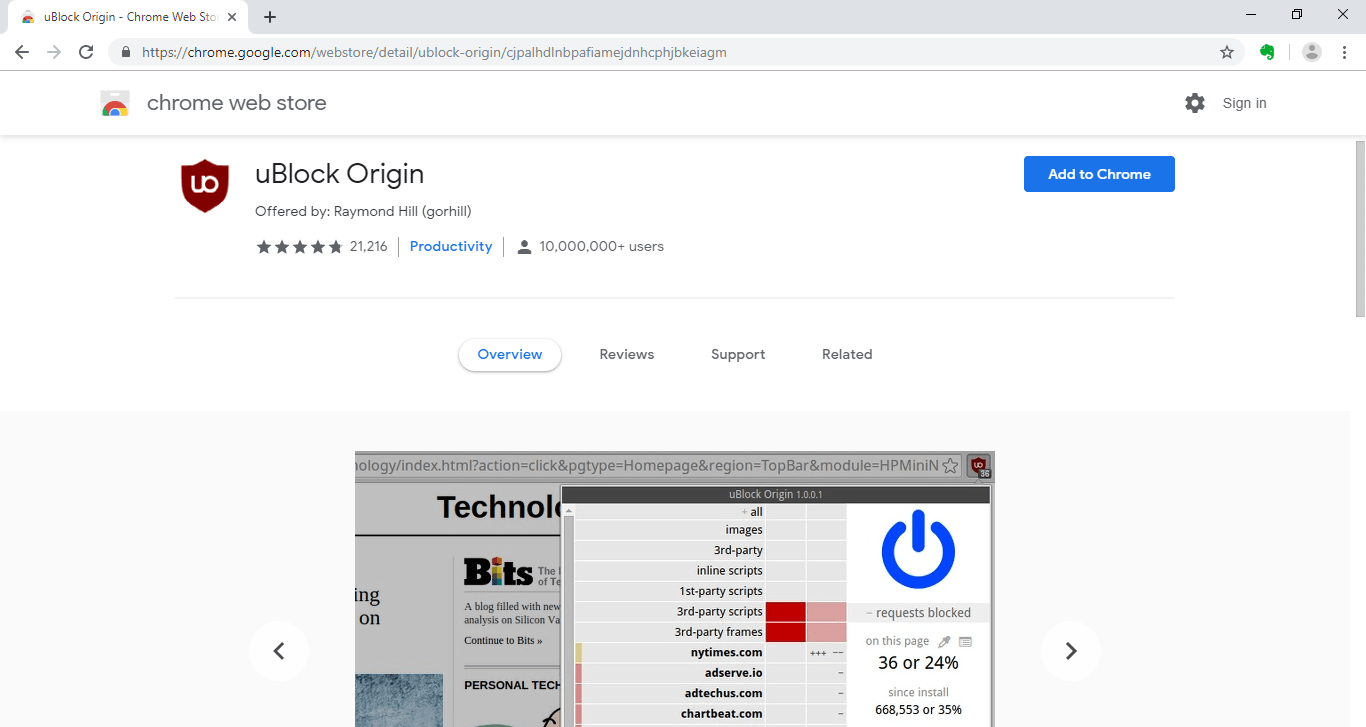Open web store settings gear
The width and height of the screenshot is (1366, 727).
(1195, 103)
